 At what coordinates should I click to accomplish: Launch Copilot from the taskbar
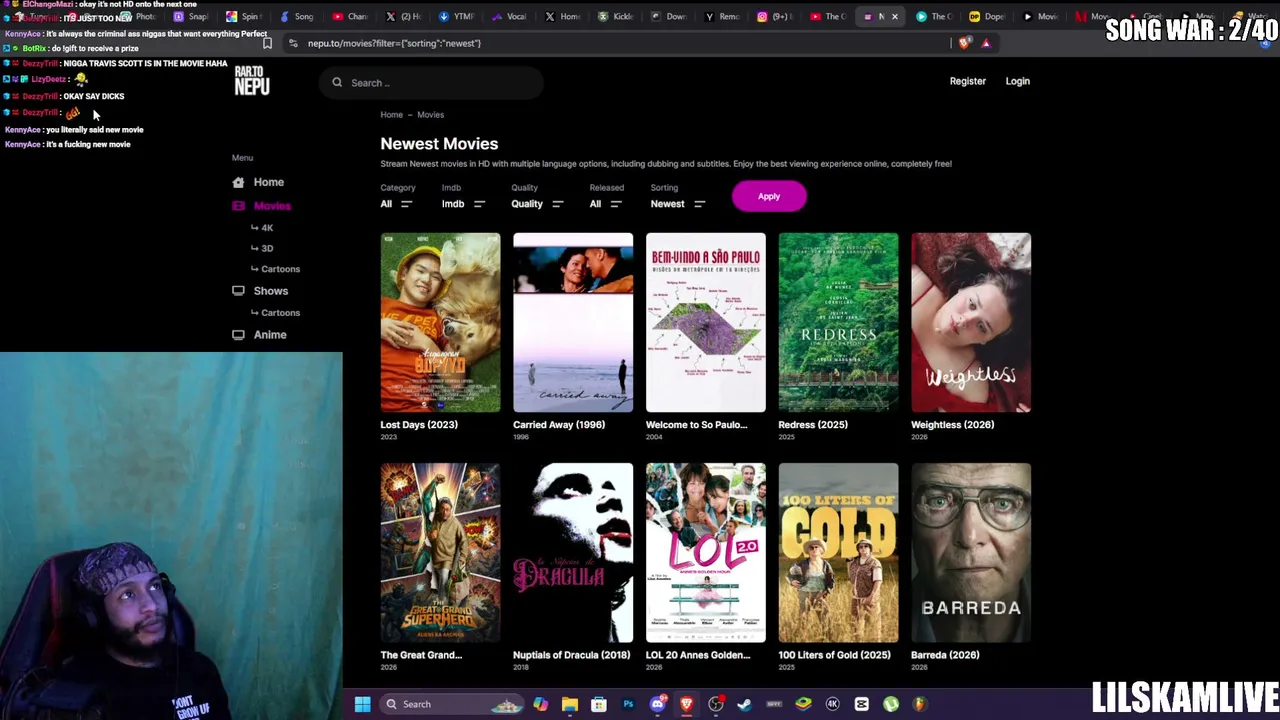pyautogui.click(x=540, y=704)
